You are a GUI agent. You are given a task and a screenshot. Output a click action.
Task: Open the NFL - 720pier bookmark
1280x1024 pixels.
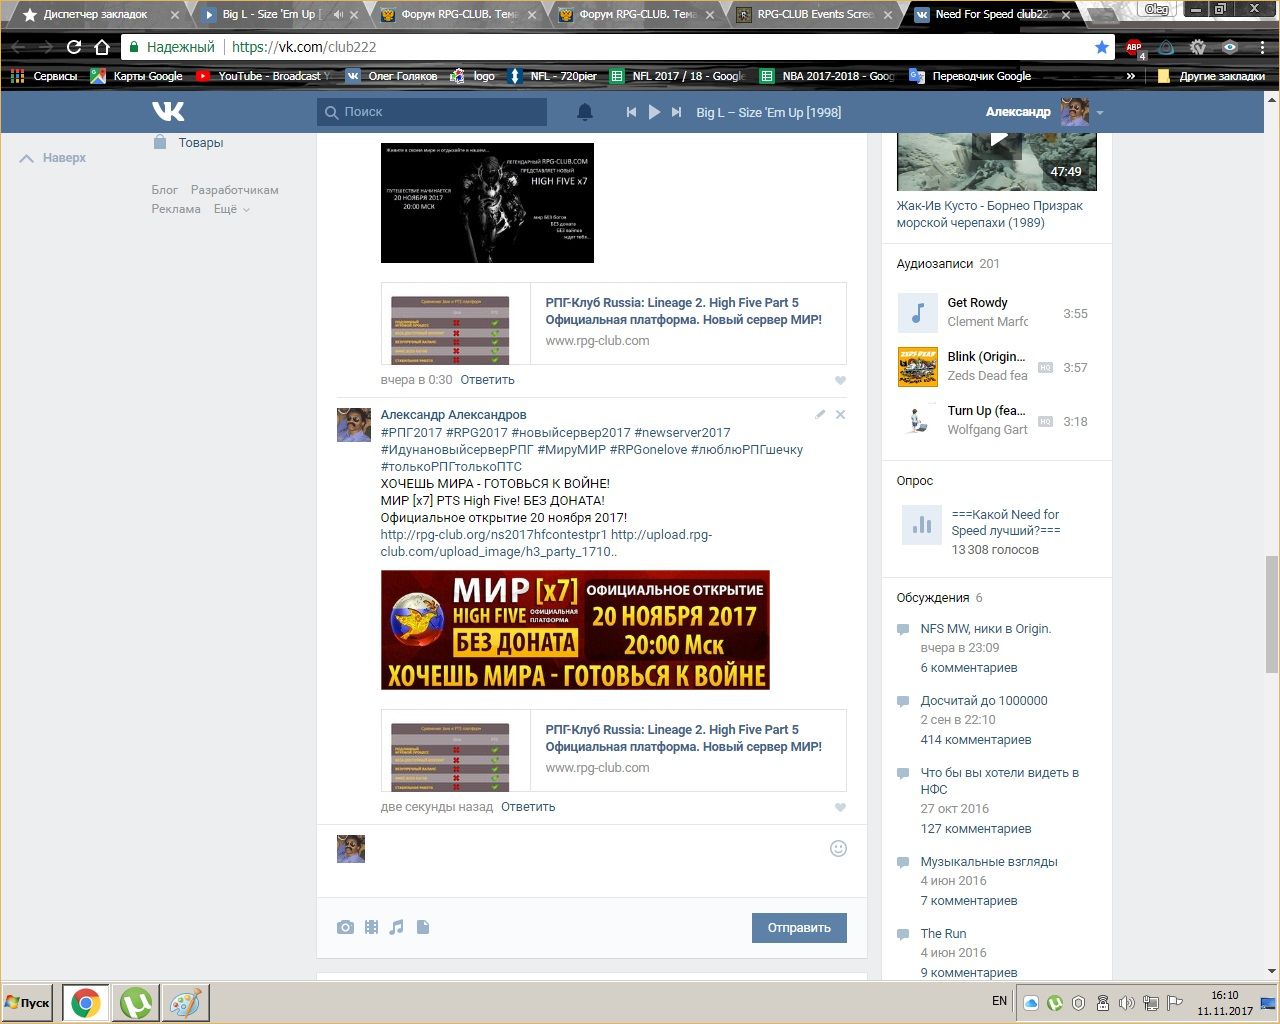point(553,76)
